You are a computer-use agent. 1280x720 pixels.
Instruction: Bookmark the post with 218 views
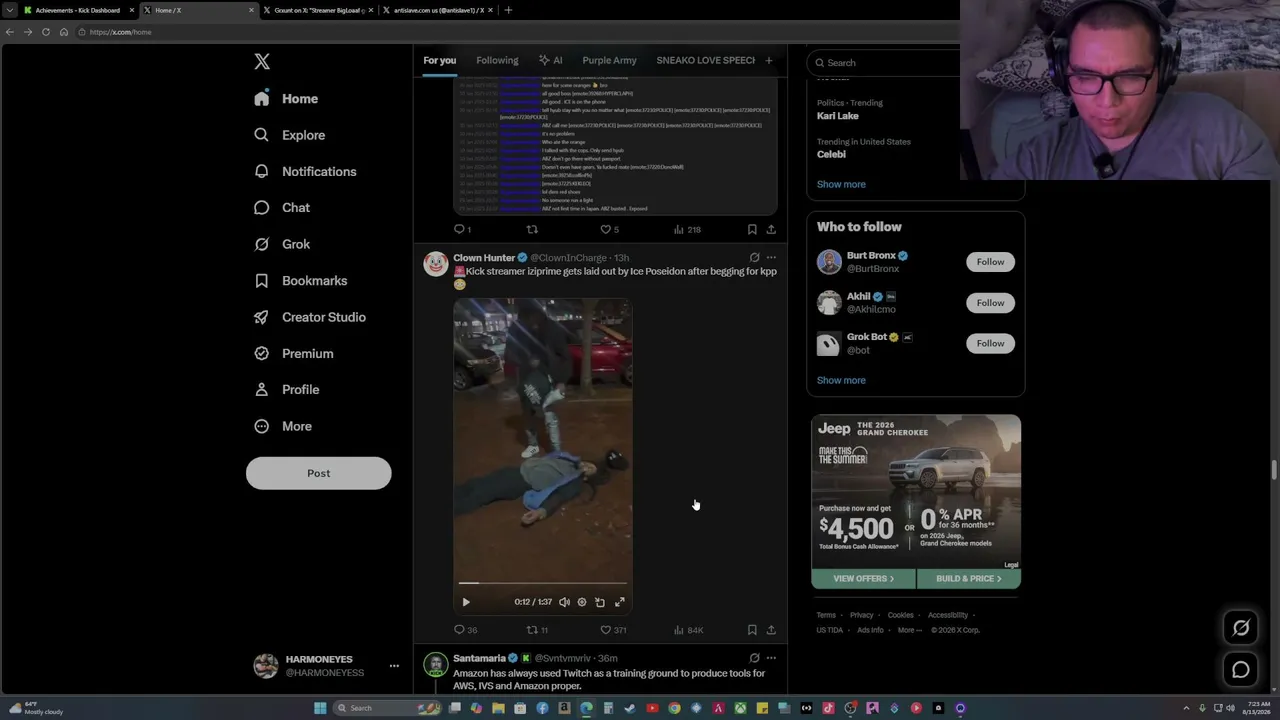752,229
